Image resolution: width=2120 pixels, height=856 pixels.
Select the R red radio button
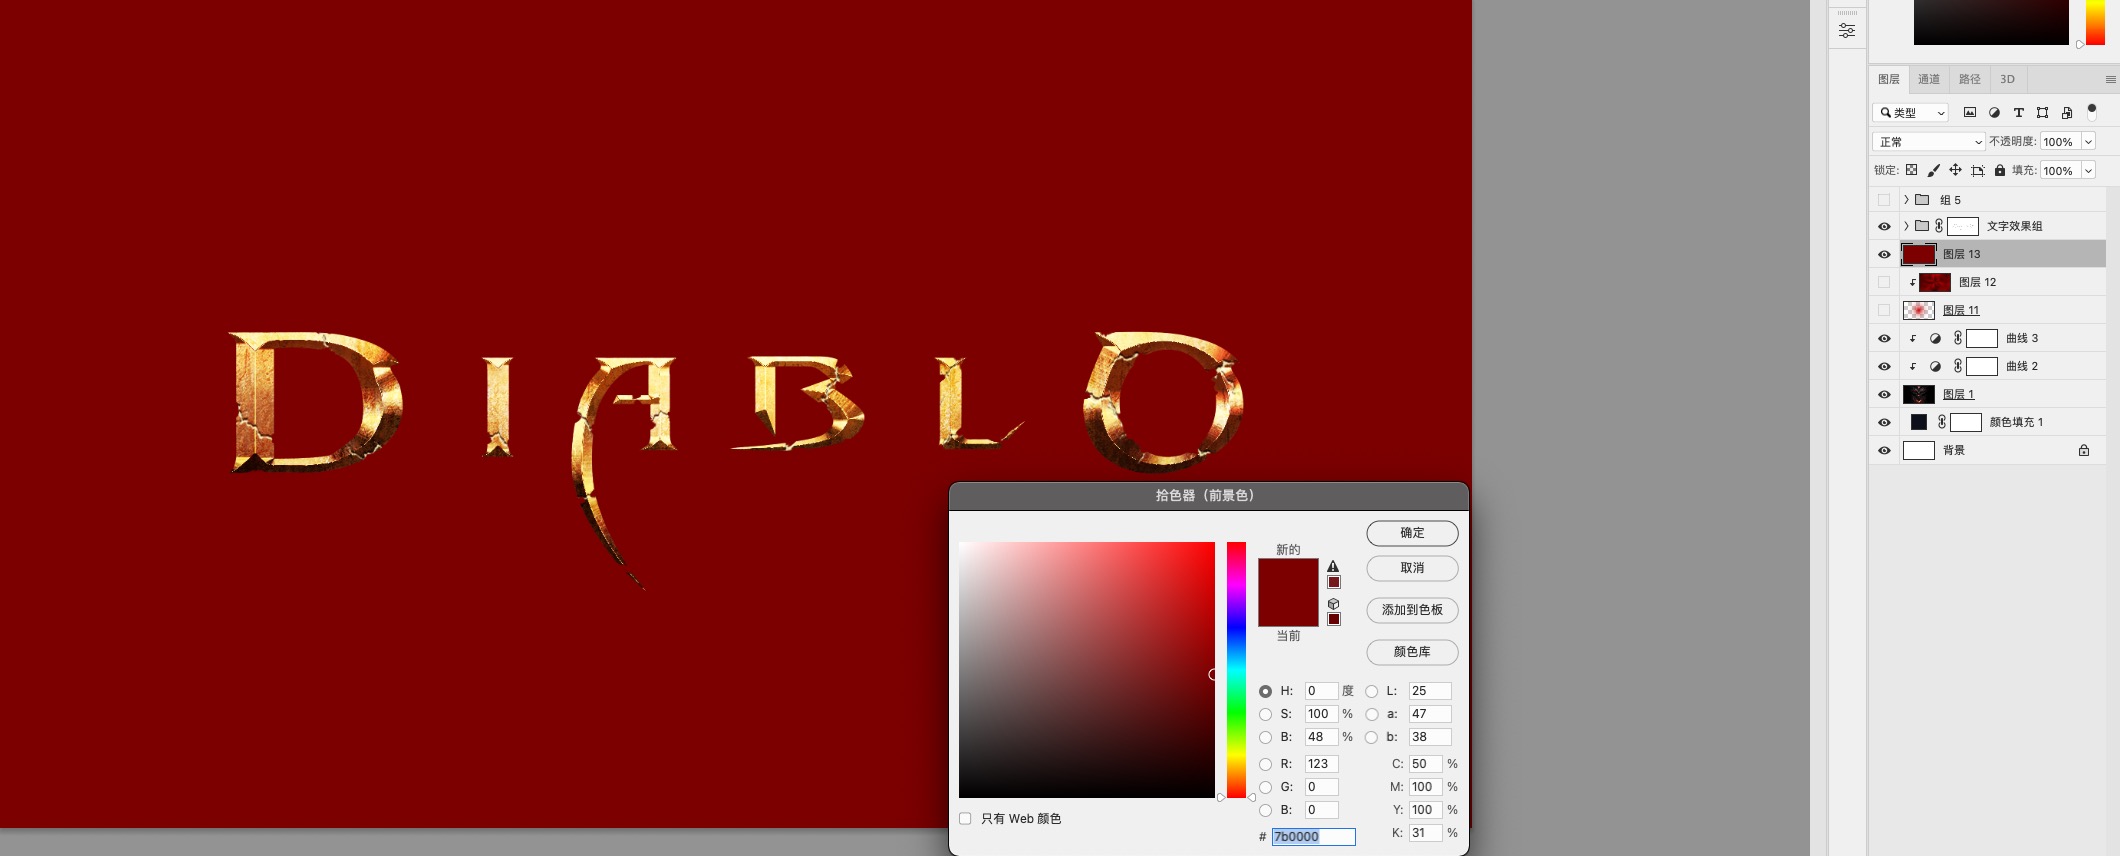[x=1265, y=764]
